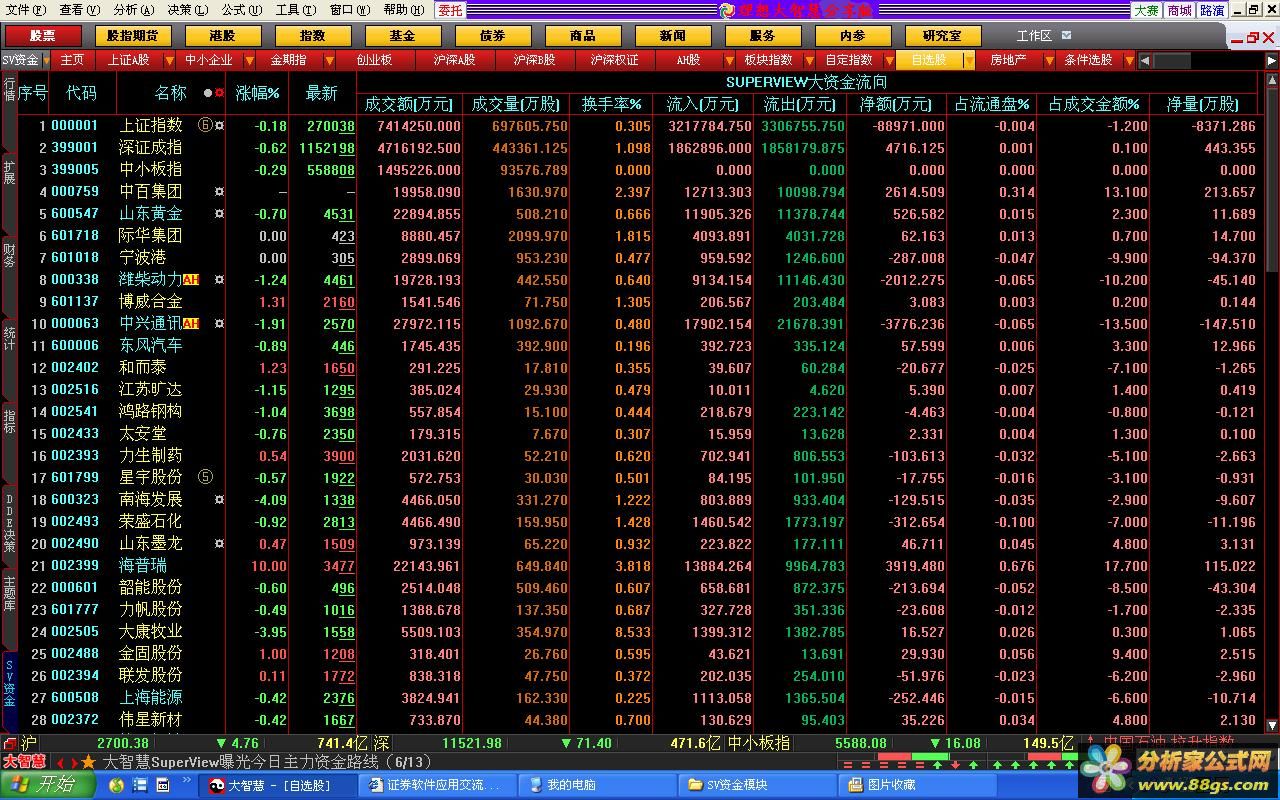The width and height of the screenshot is (1280, 800).
Task: Click the tab scroll left arrow
Action: pyautogui.click(x=1145, y=60)
